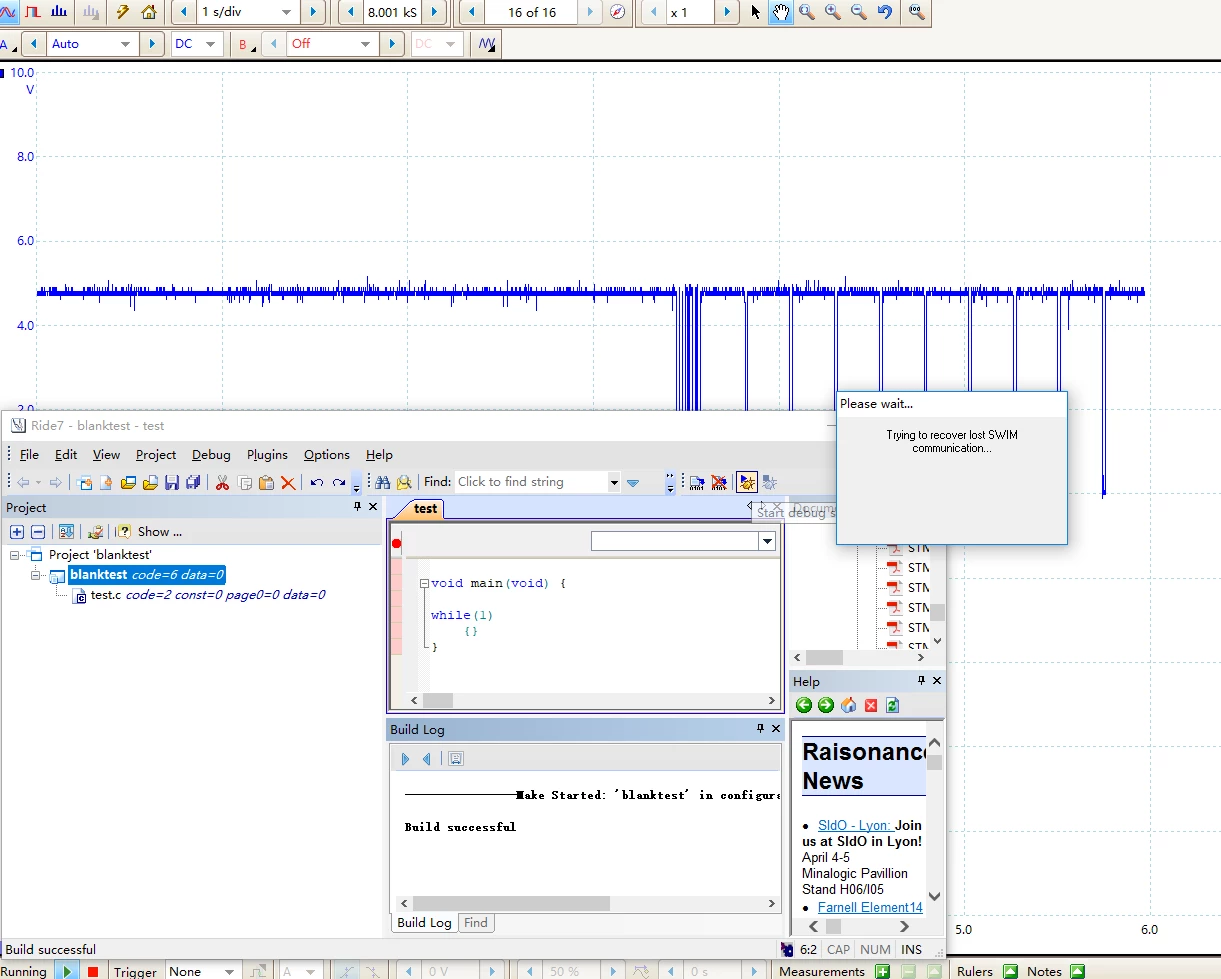Open channel A Auto range dropdown
1221x979 pixels.
[125, 44]
